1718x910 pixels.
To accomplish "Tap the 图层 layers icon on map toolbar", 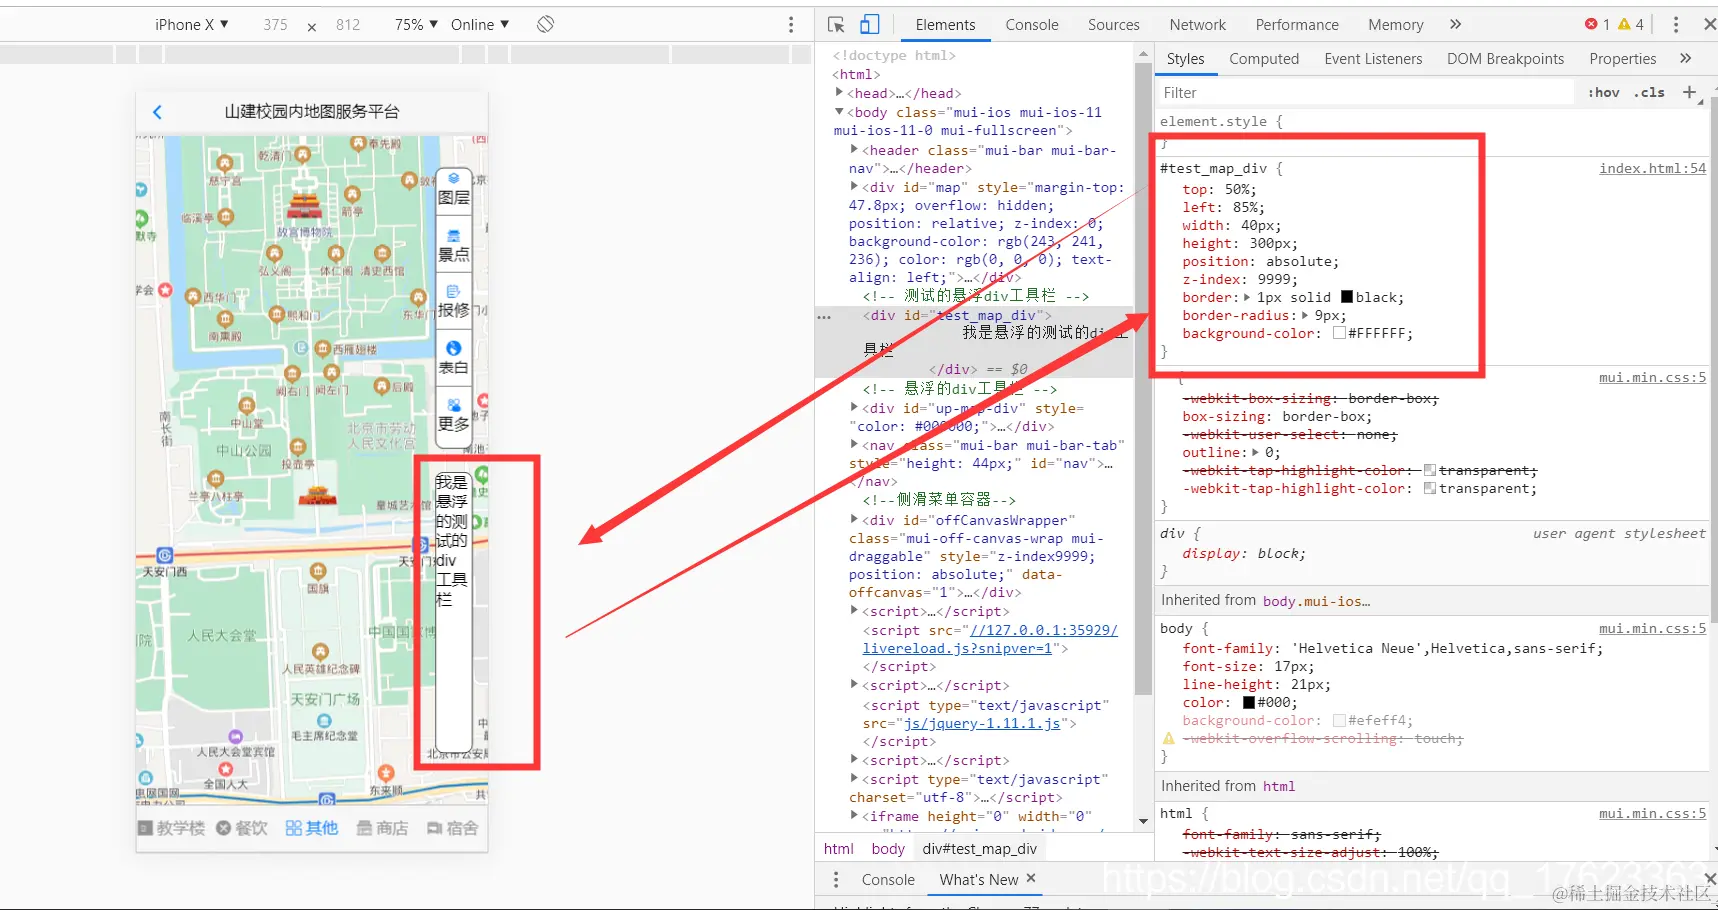I will point(453,179).
